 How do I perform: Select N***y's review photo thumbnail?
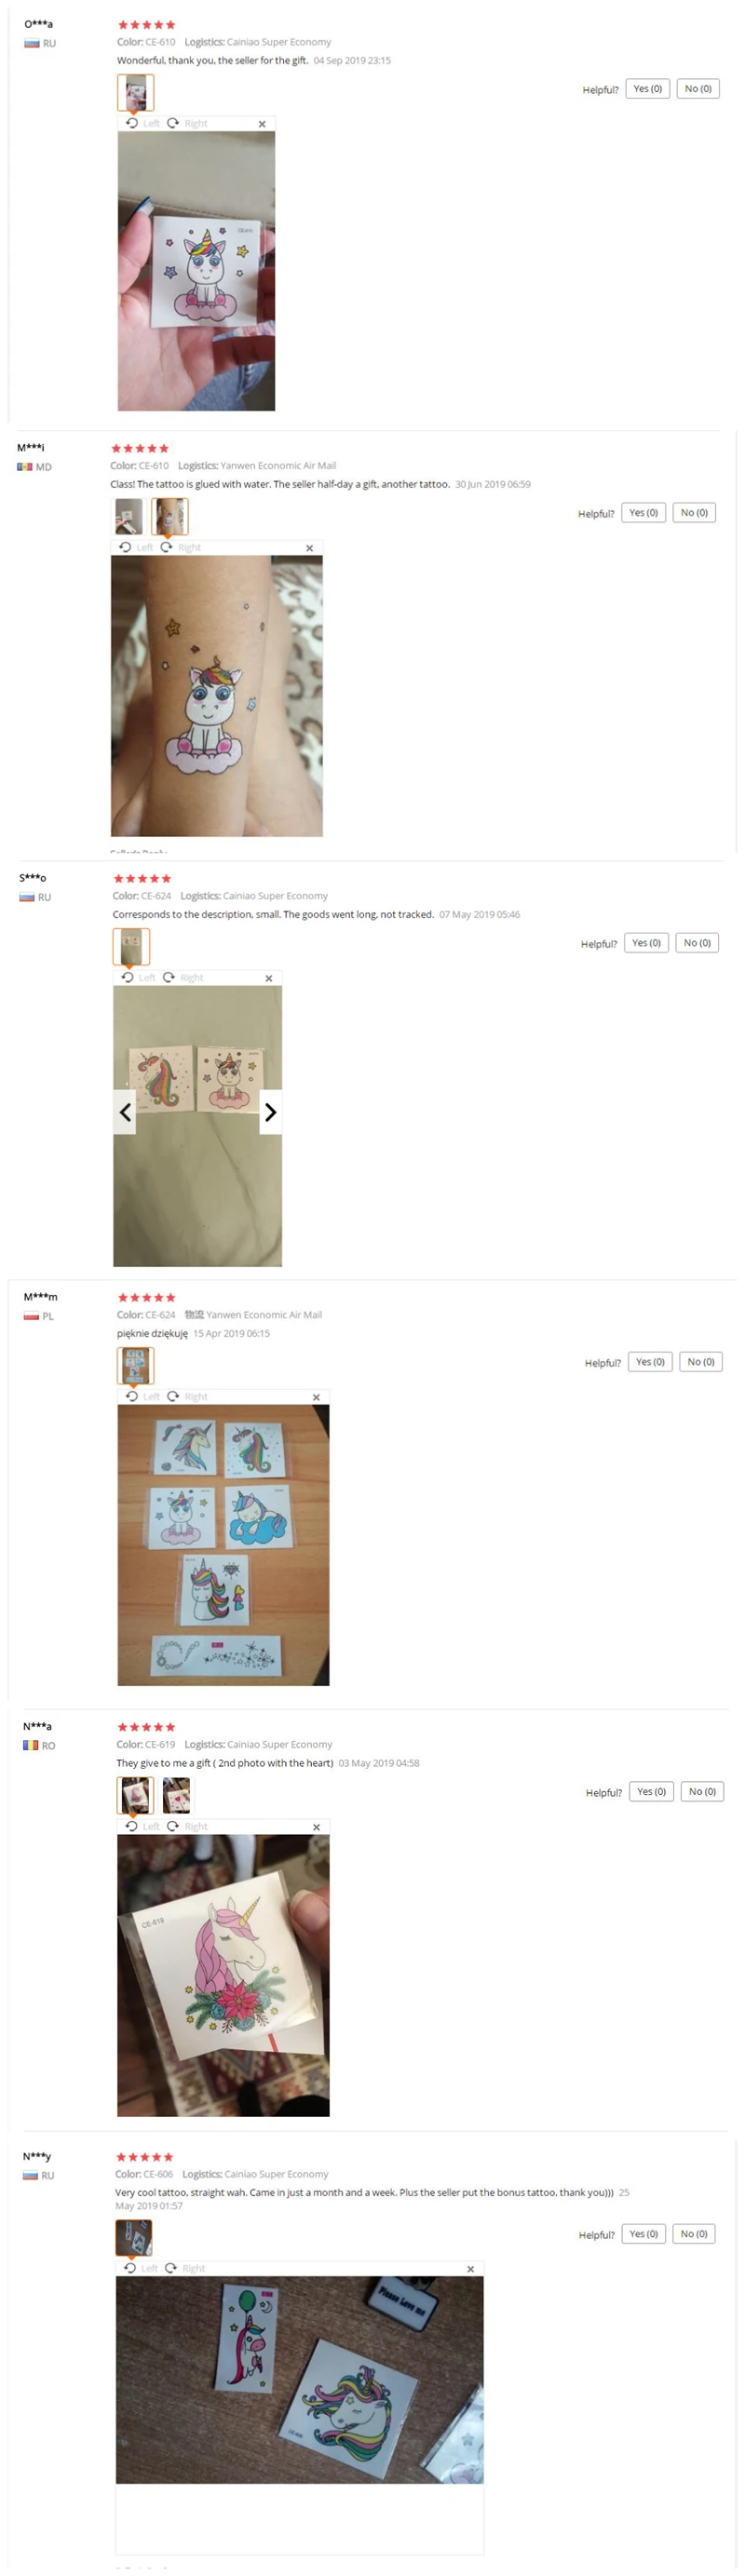[x=134, y=2237]
